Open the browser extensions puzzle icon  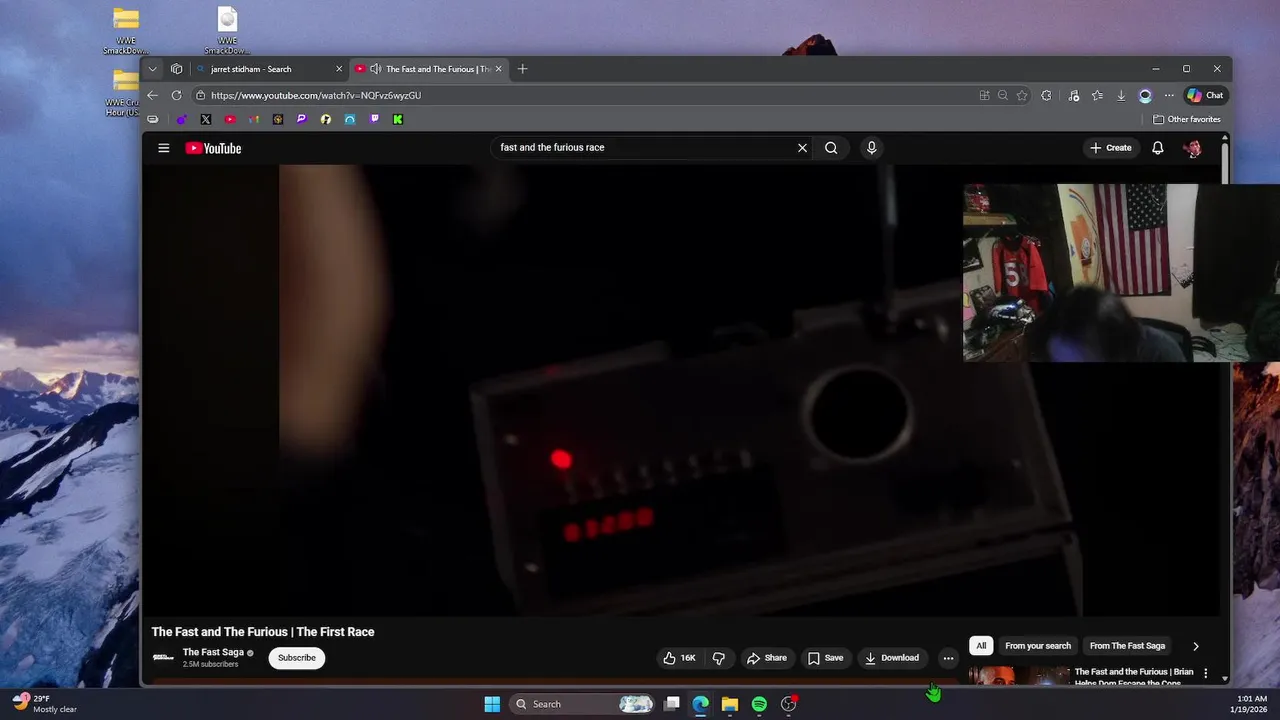coord(1046,95)
